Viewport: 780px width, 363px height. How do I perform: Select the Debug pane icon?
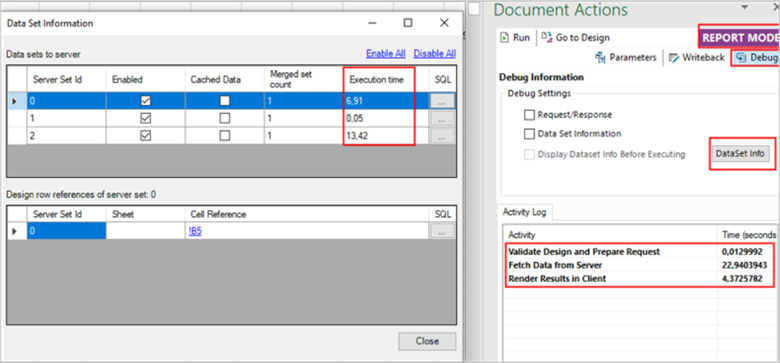click(742, 58)
